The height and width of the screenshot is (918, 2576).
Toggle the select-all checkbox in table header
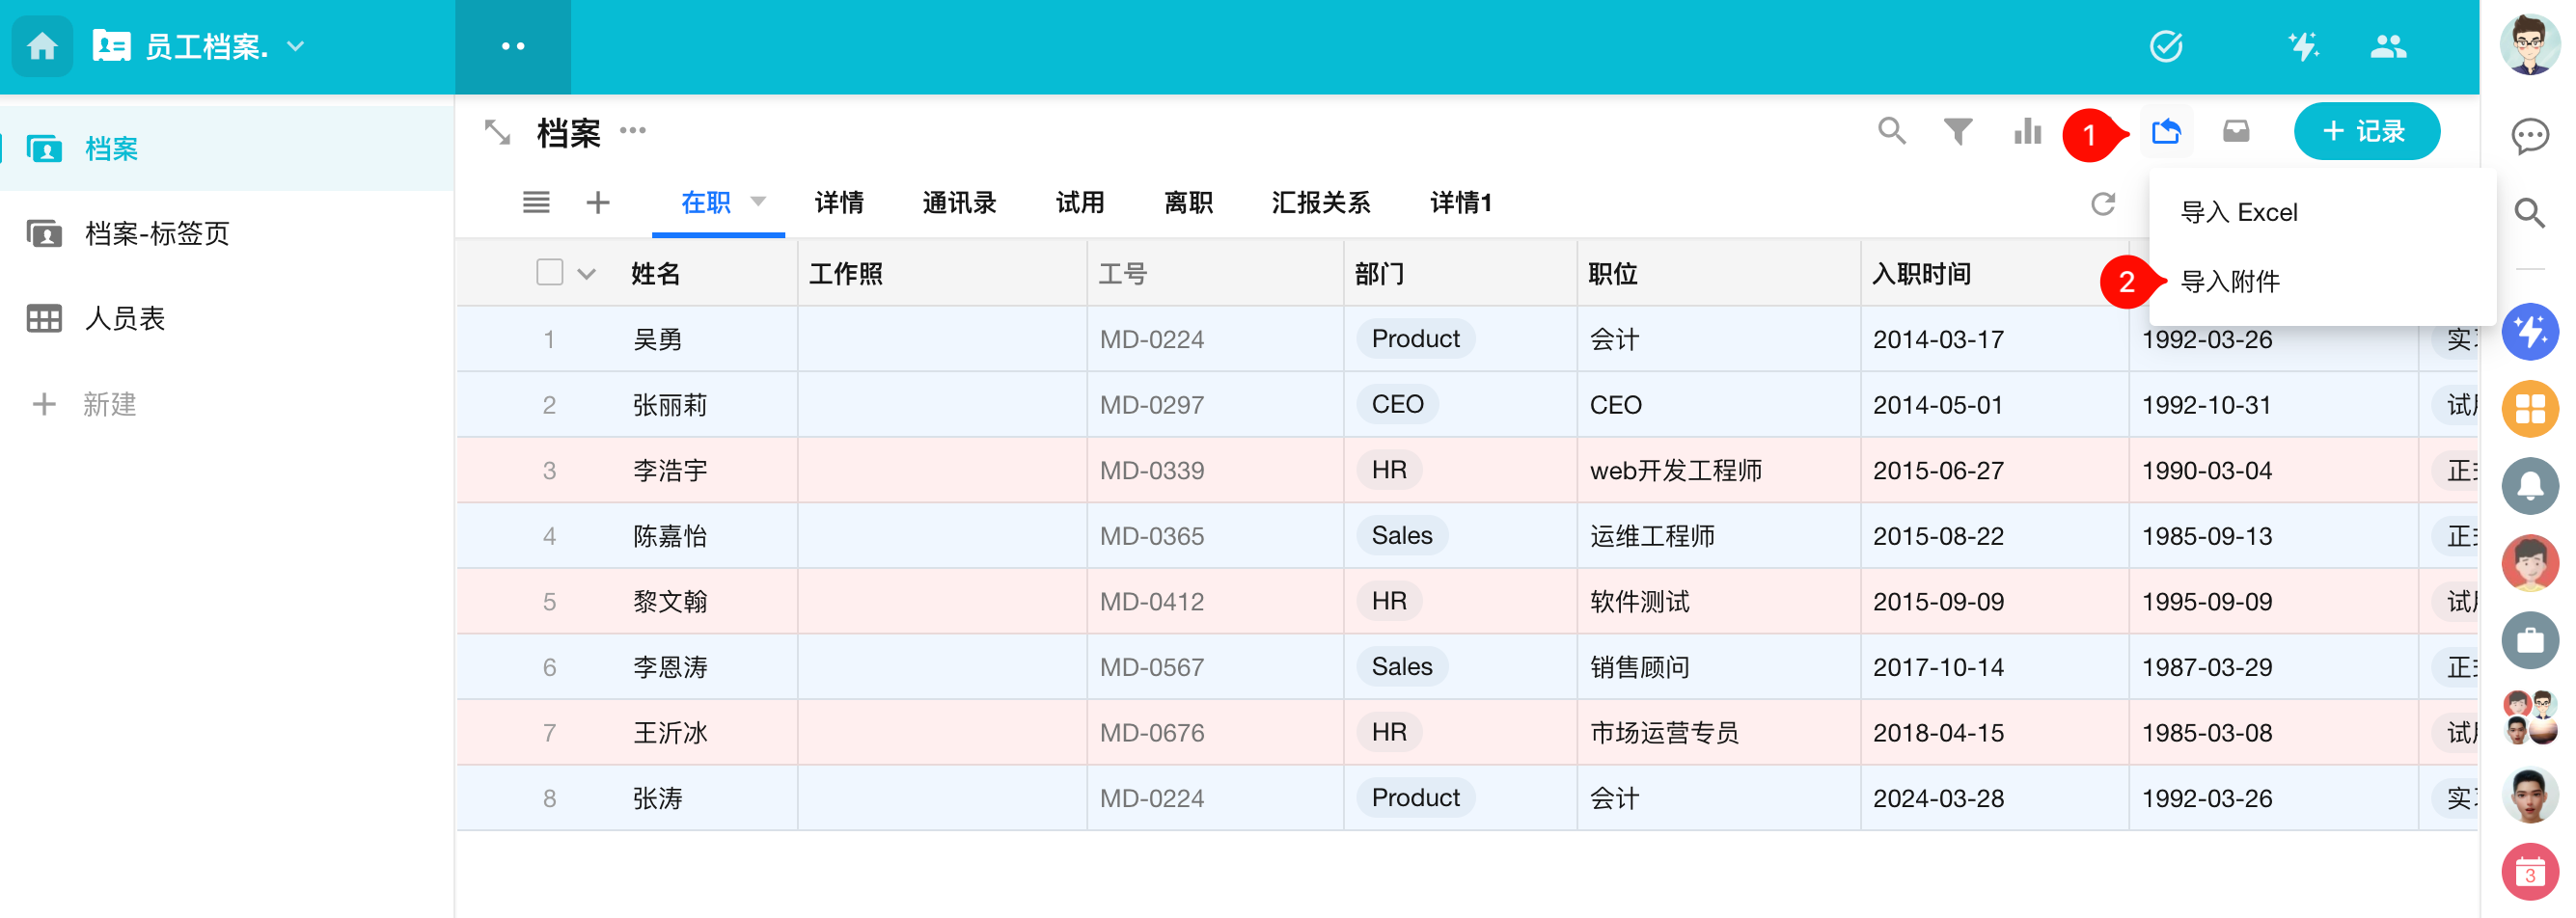(x=549, y=272)
